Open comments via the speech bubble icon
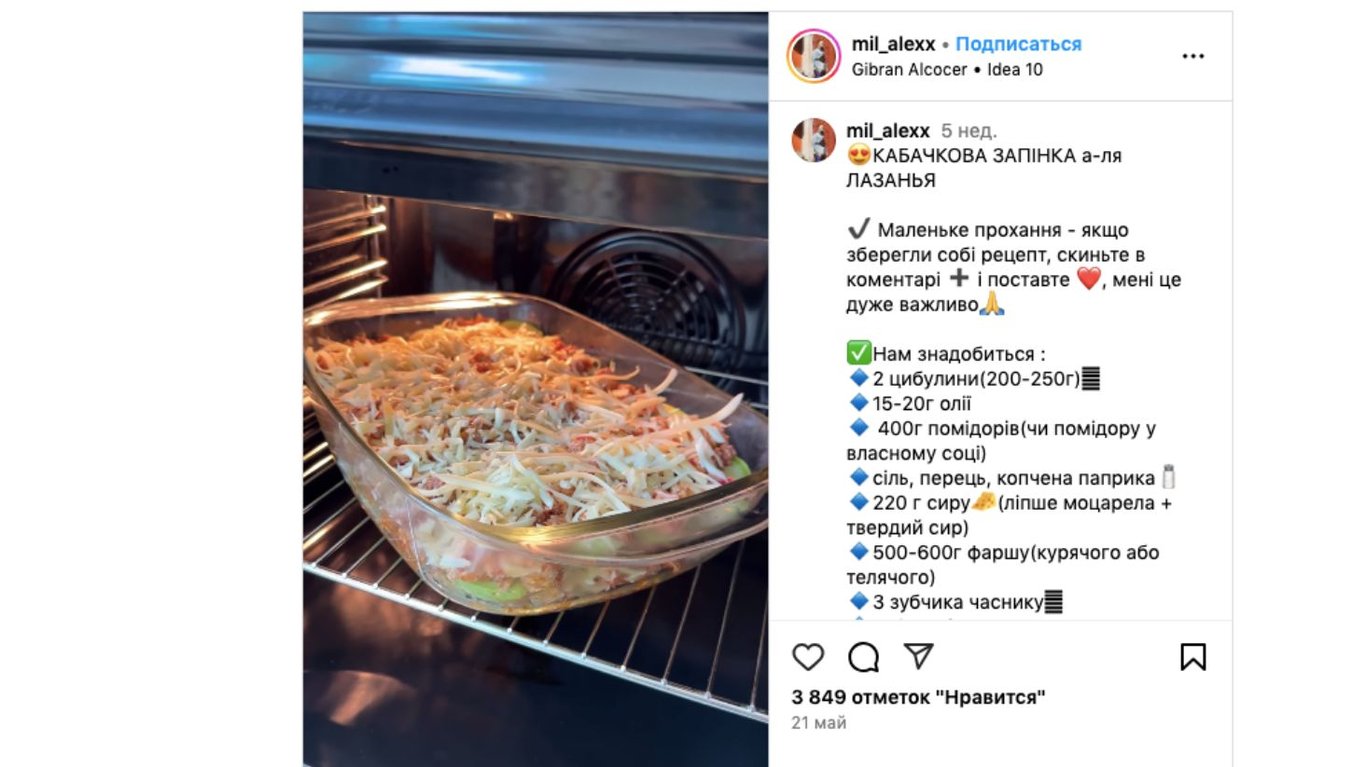 863,657
